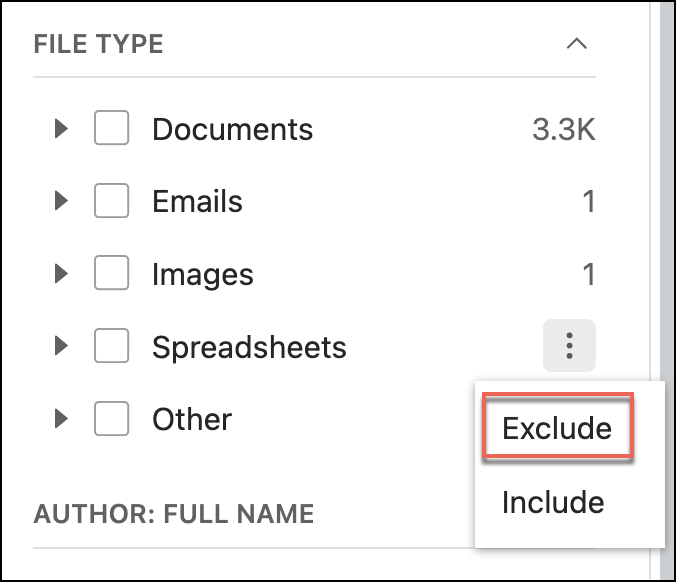Image resolution: width=676 pixels, height=582 pixels.
Task: Choose Exclude from the popup menu
Action: point(557,428)
